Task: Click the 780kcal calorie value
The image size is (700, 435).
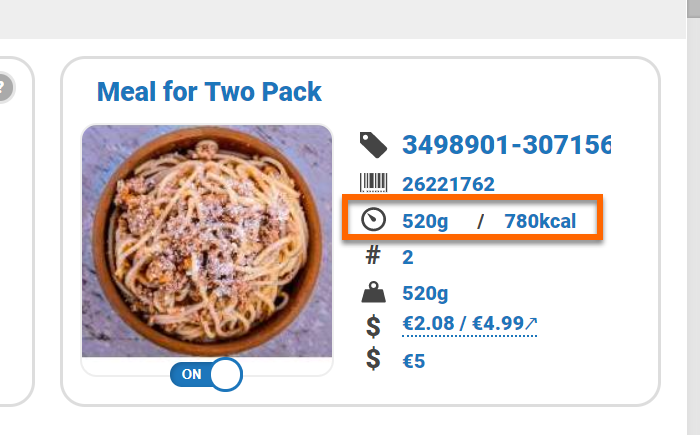Action: (540, 221)
